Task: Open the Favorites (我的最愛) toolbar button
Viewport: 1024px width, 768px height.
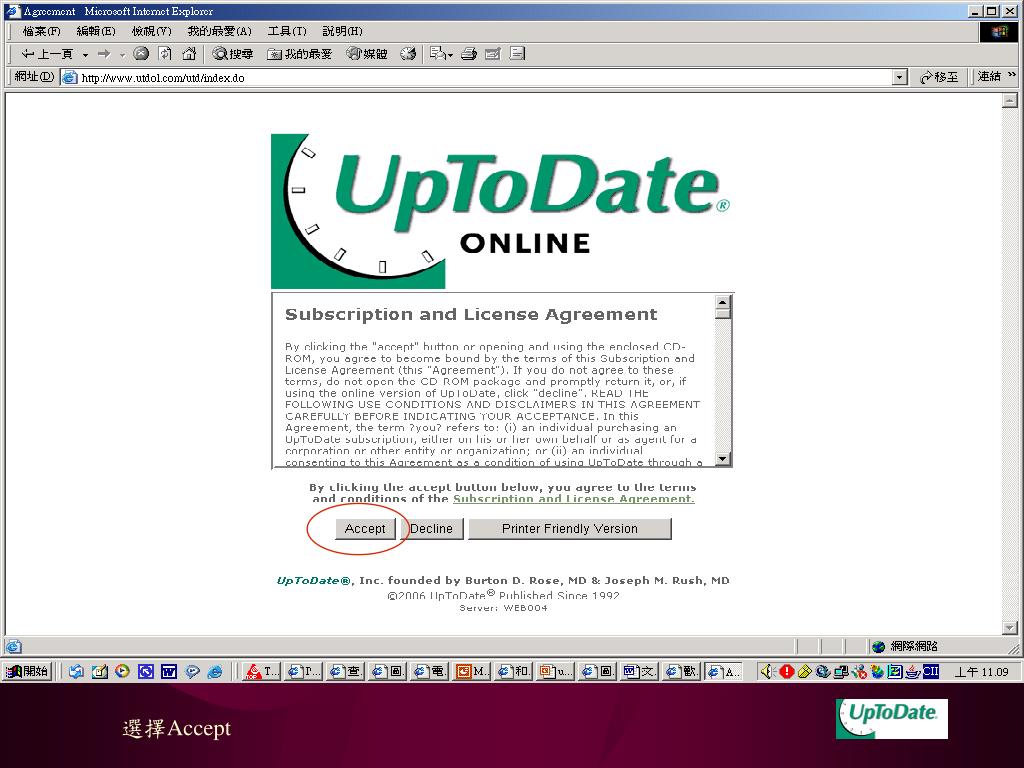Action: point(300,54)
